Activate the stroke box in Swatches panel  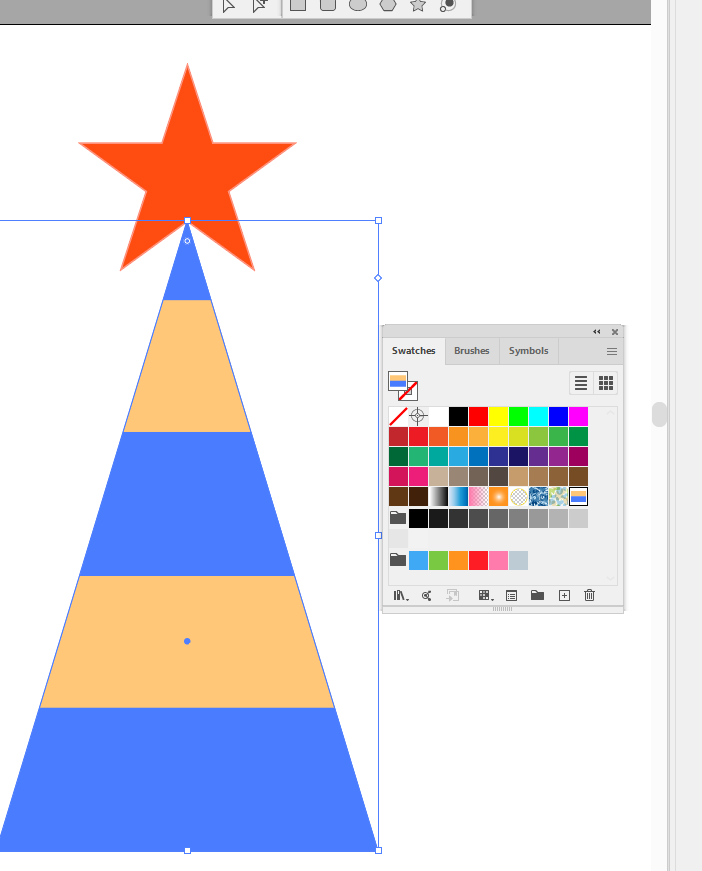click(410, 392)
